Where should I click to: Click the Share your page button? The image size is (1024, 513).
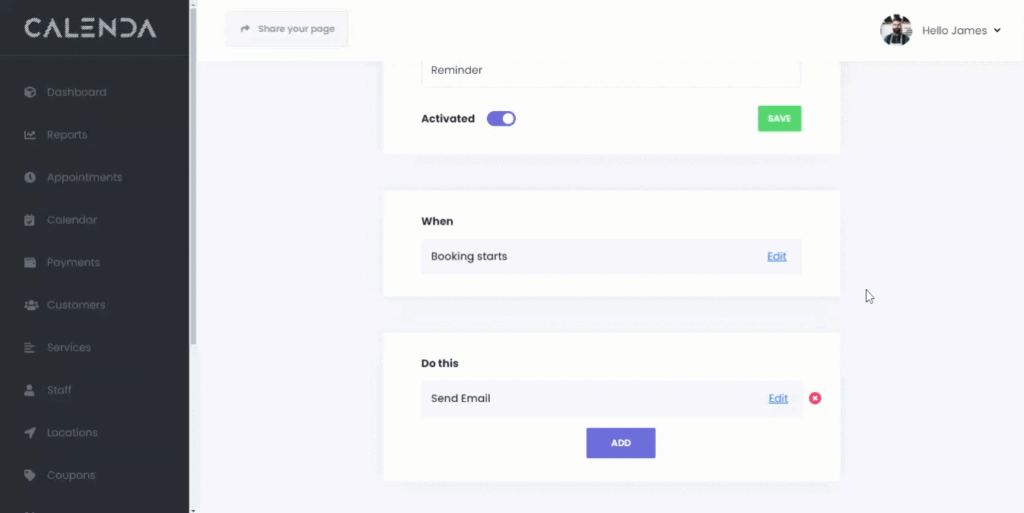pyautogui.click(x=288, y=29)
